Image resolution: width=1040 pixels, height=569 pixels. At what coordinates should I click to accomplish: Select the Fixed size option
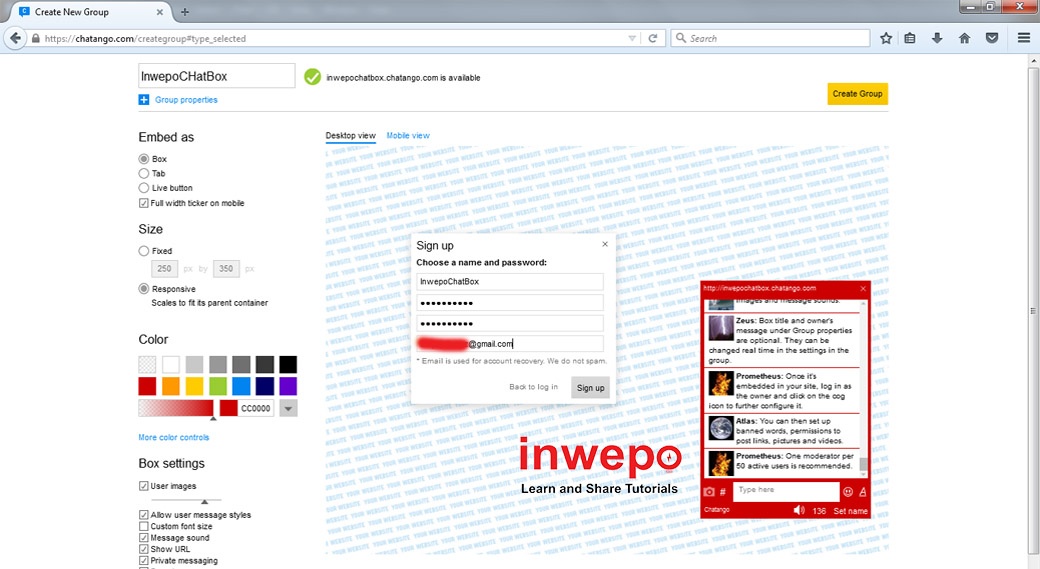tap(143, 251)
